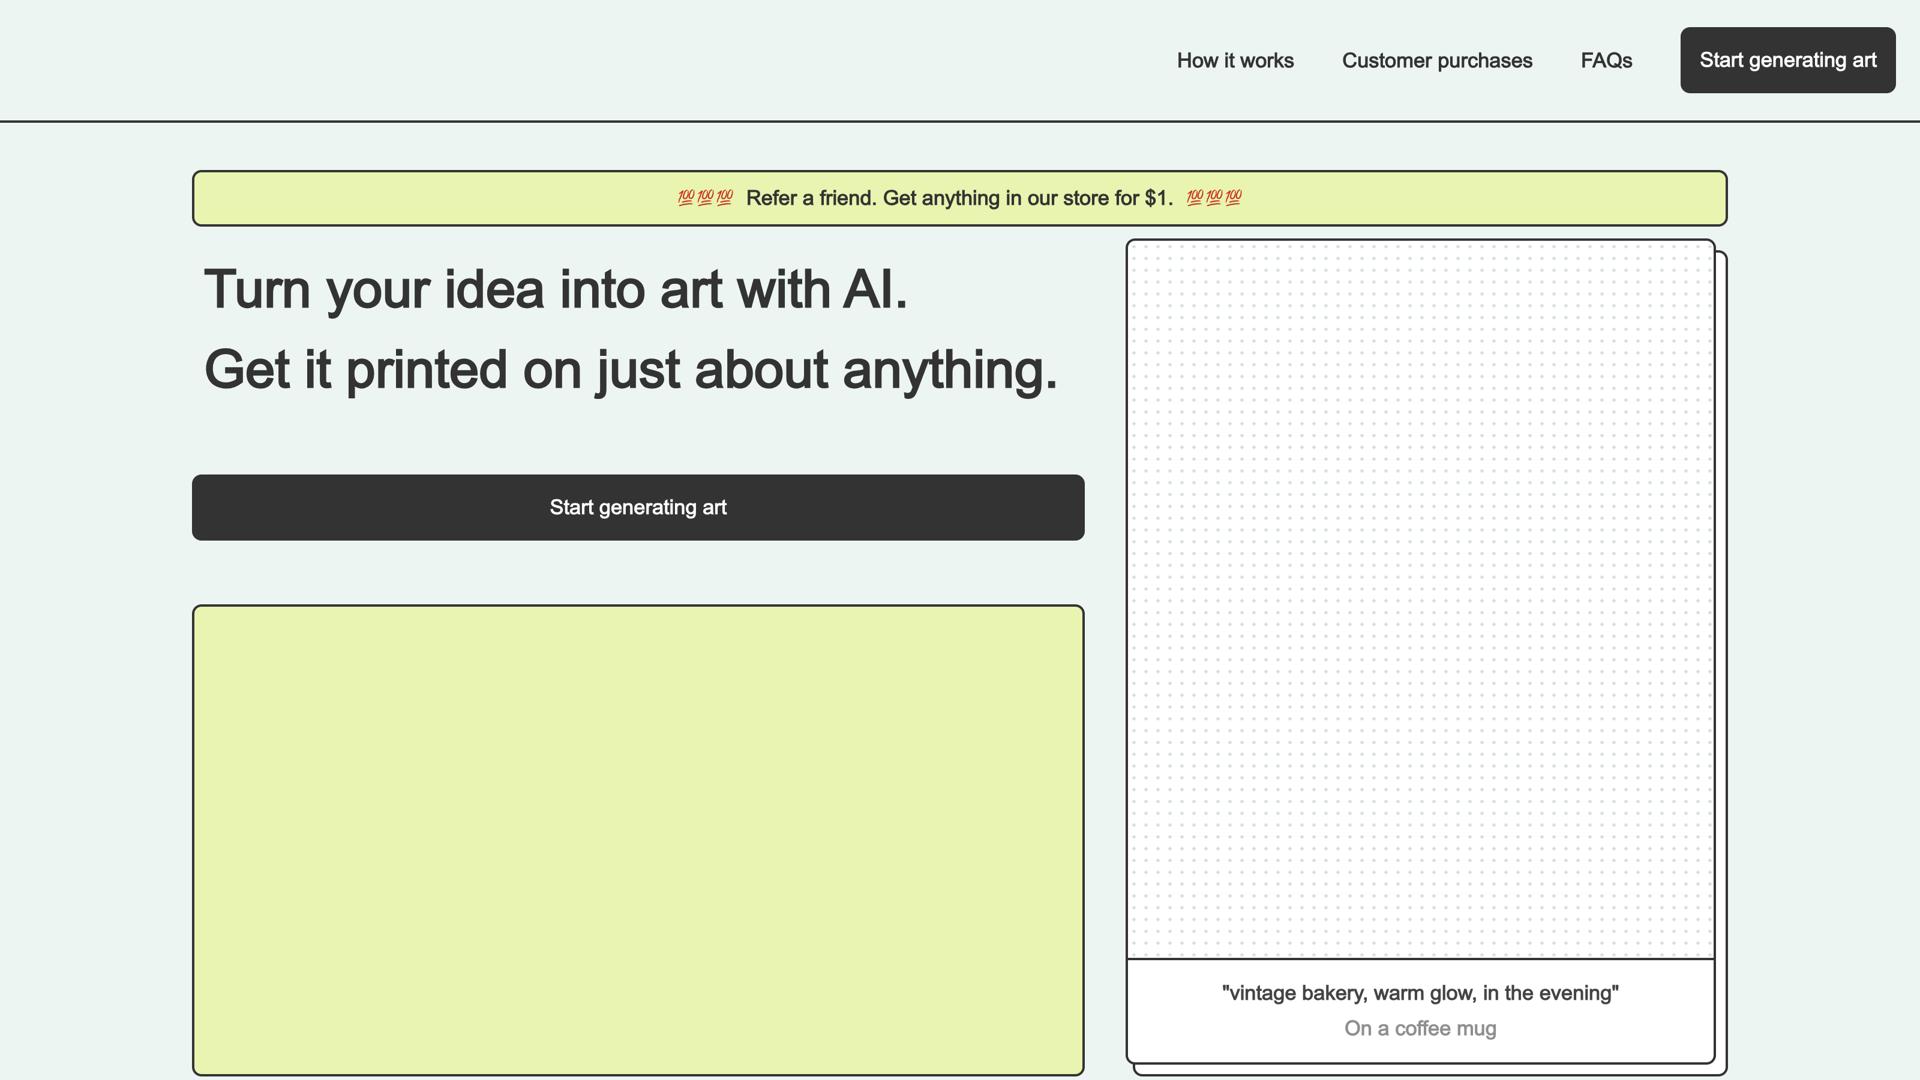Click 'Refer a friend' text in banner

[810, 198]
